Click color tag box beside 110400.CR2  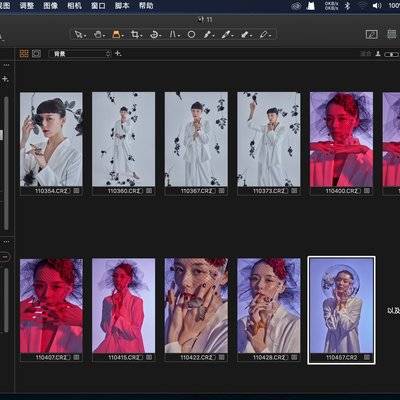tap(367, 191)
